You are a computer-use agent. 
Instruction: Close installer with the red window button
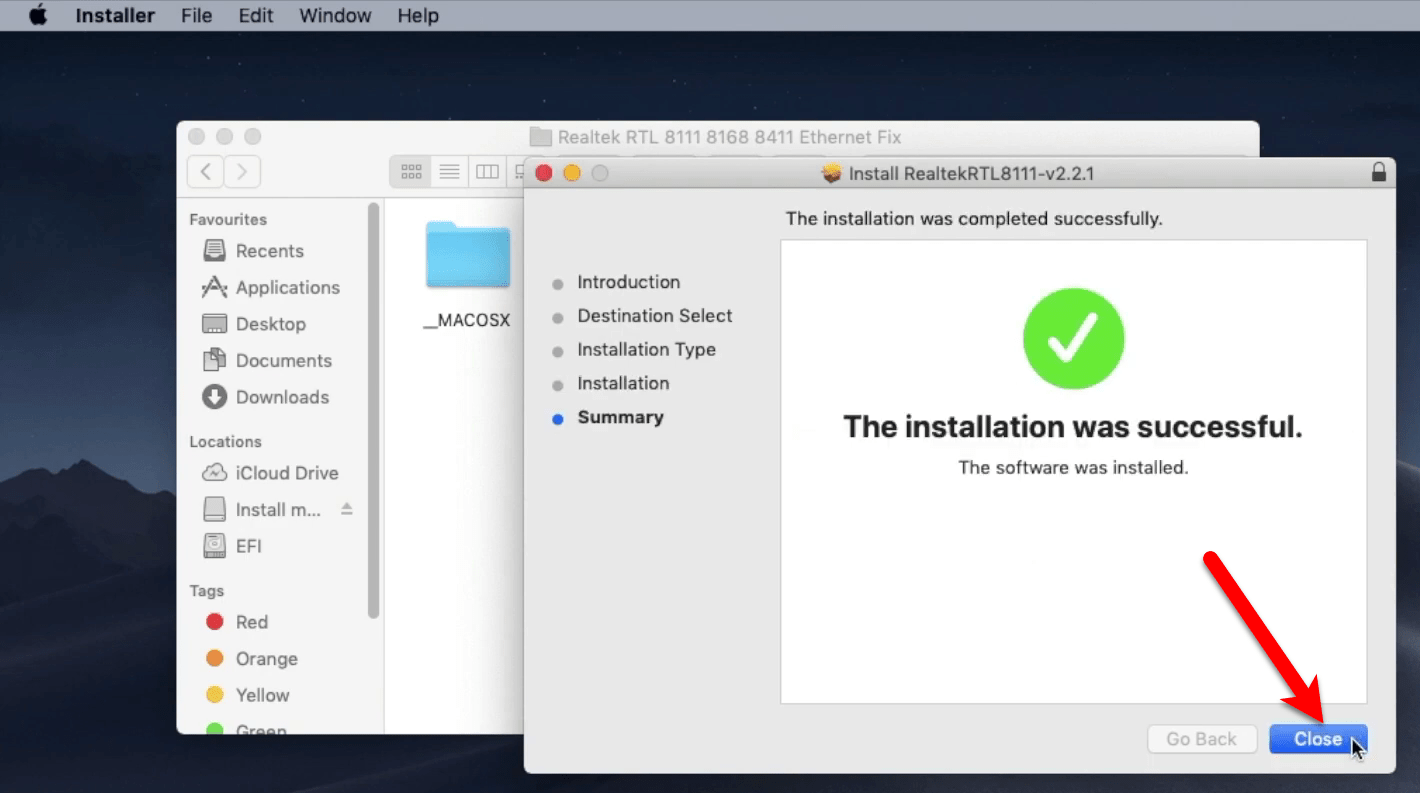[x=544, y=173]
